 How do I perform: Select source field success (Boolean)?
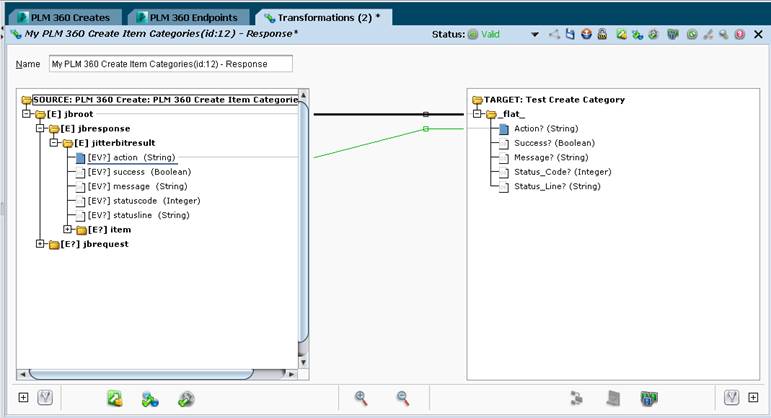[x=139, y=172]
